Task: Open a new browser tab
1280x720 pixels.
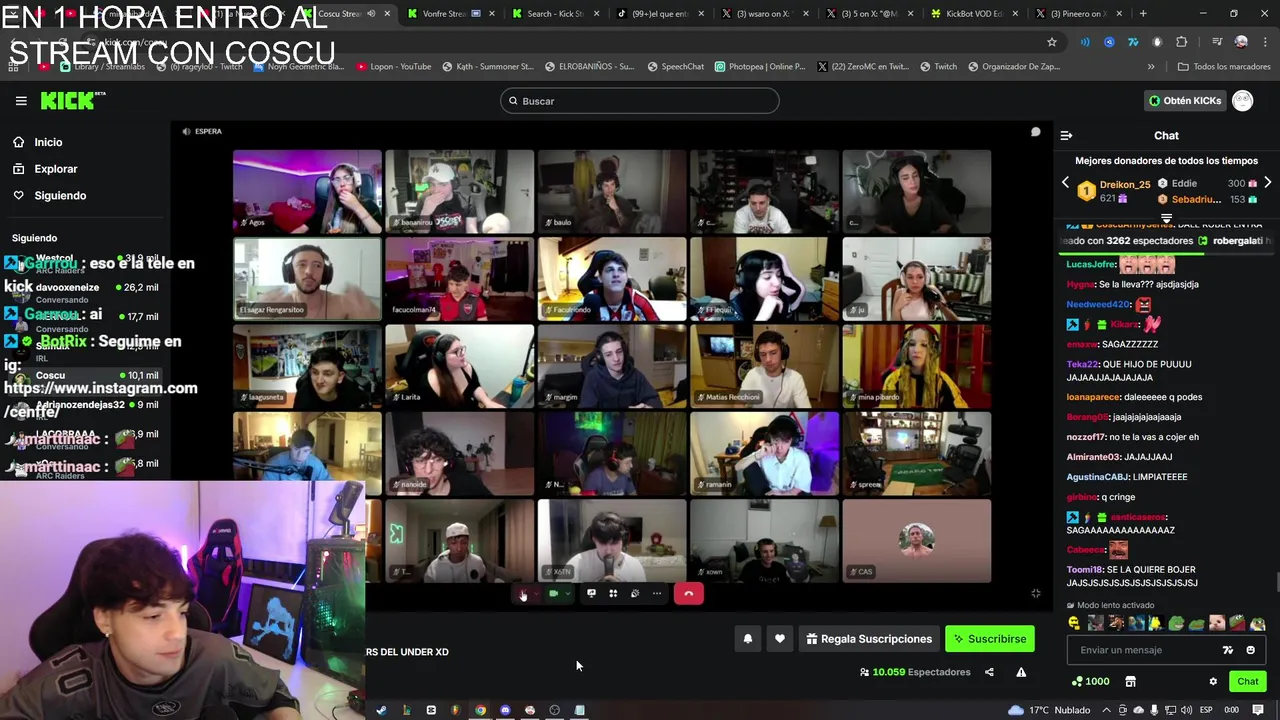Action: point(1143,14)
